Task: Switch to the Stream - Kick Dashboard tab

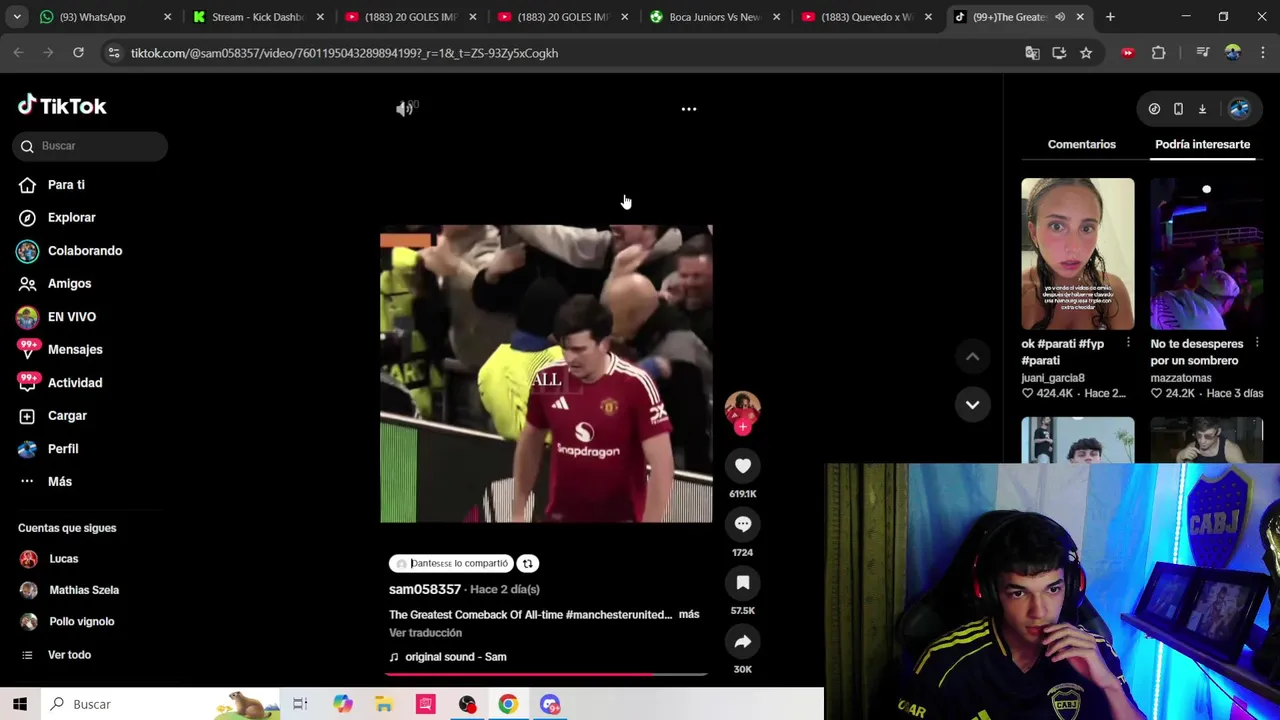Action: coord(257,17)
